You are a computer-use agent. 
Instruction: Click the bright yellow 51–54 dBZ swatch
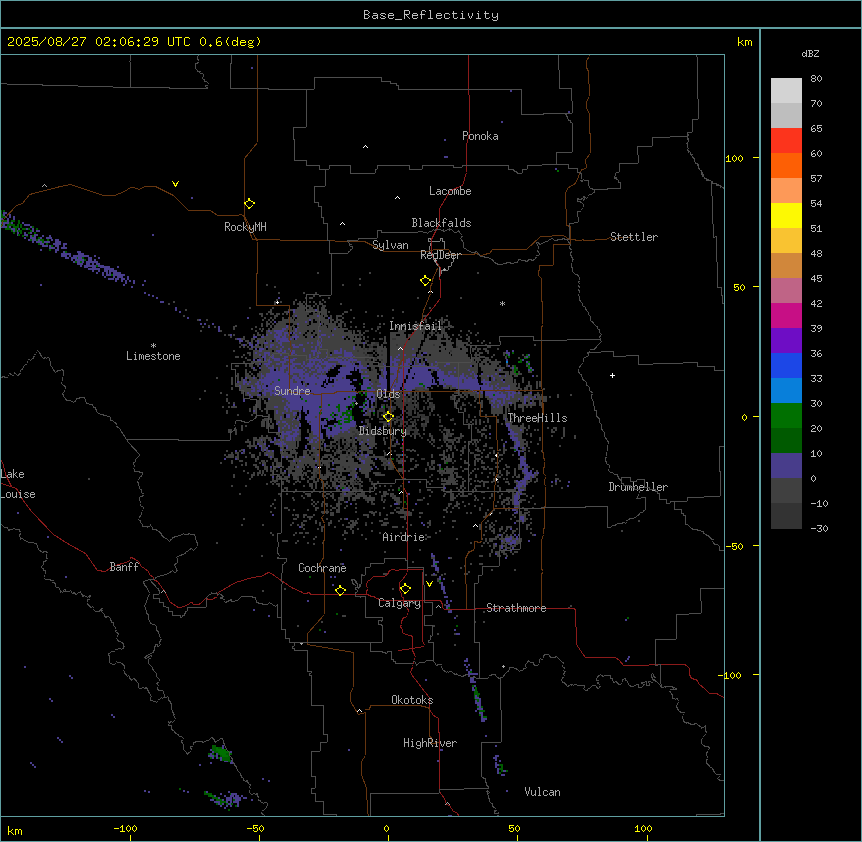click(x=786, y=215)
